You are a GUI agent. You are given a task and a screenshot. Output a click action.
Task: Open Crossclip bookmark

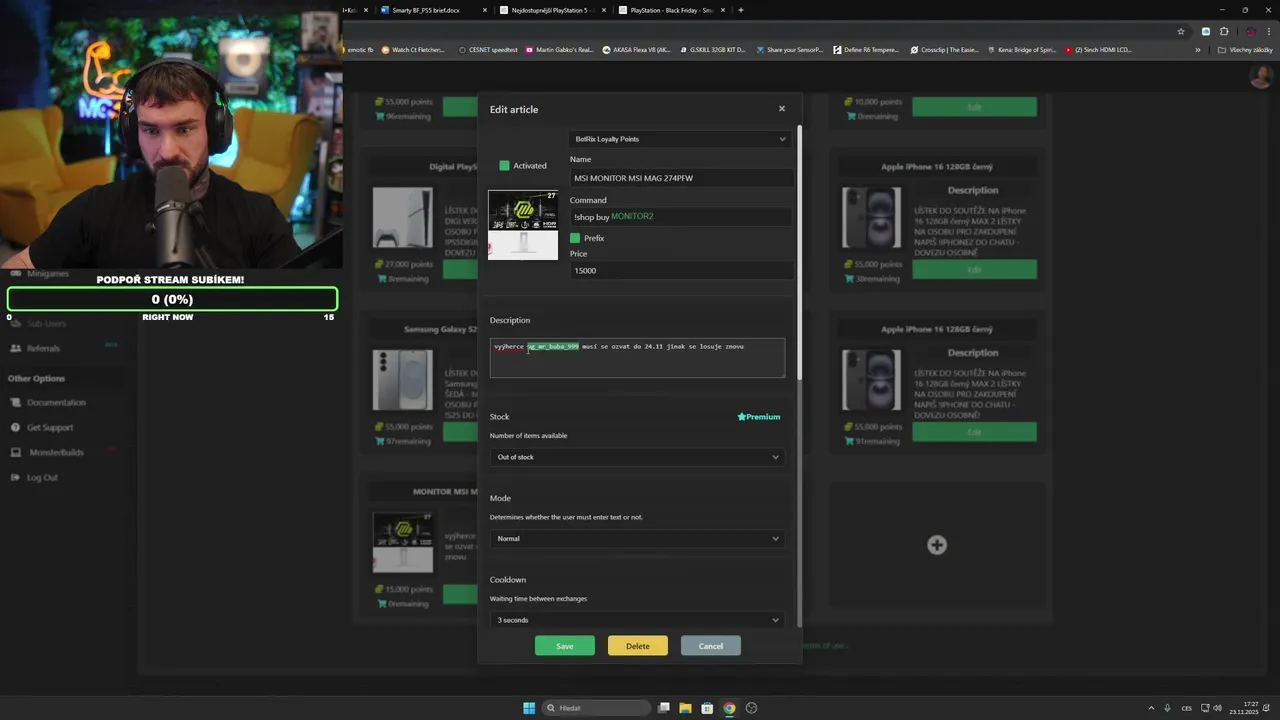point(944,49)
